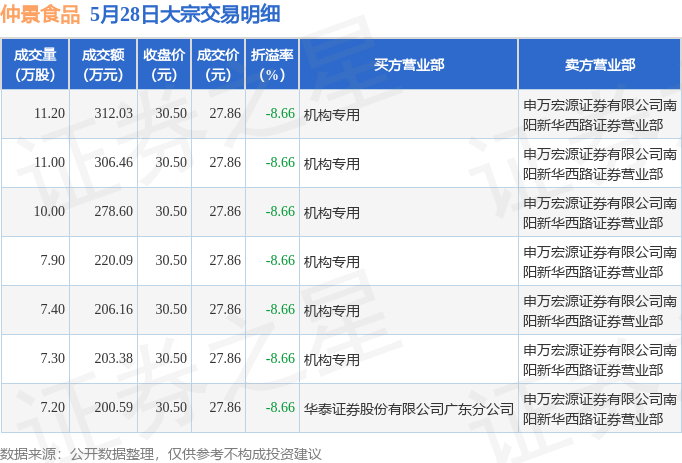Click trade price 27.86 in the 11.00 row
The height and width of the screenshot is (463, 682).
coord(225,162)
